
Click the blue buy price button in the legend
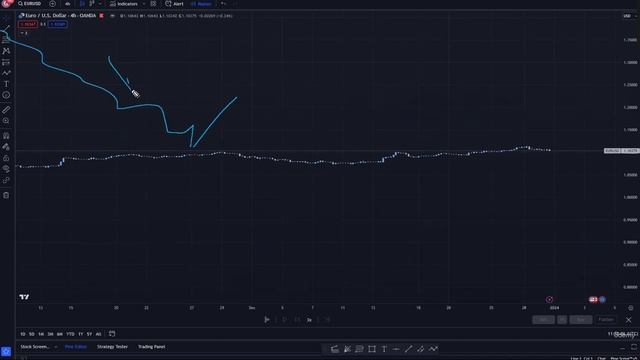(x=58, y=24)
